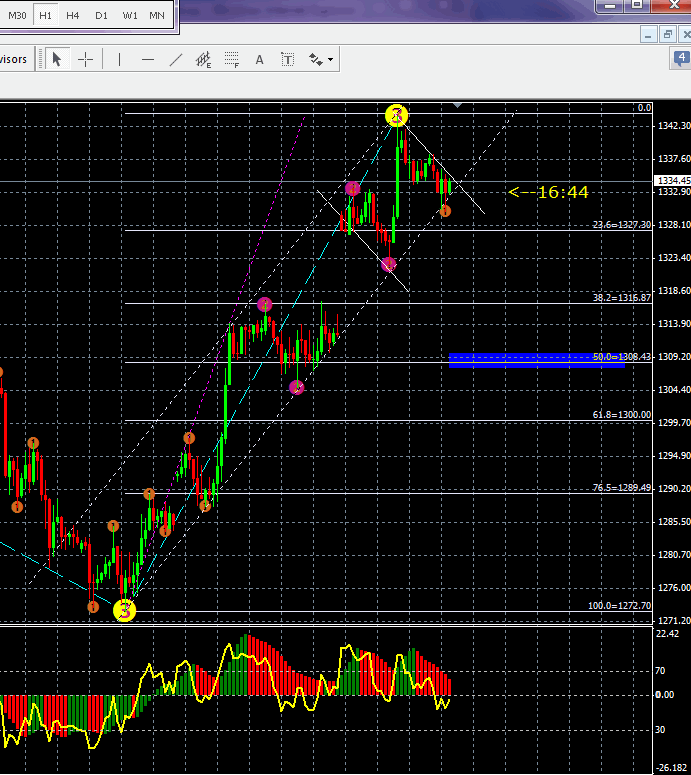
Task: Select the blue rectangle near 50.0 level
Action: click(x=537, y=360)
